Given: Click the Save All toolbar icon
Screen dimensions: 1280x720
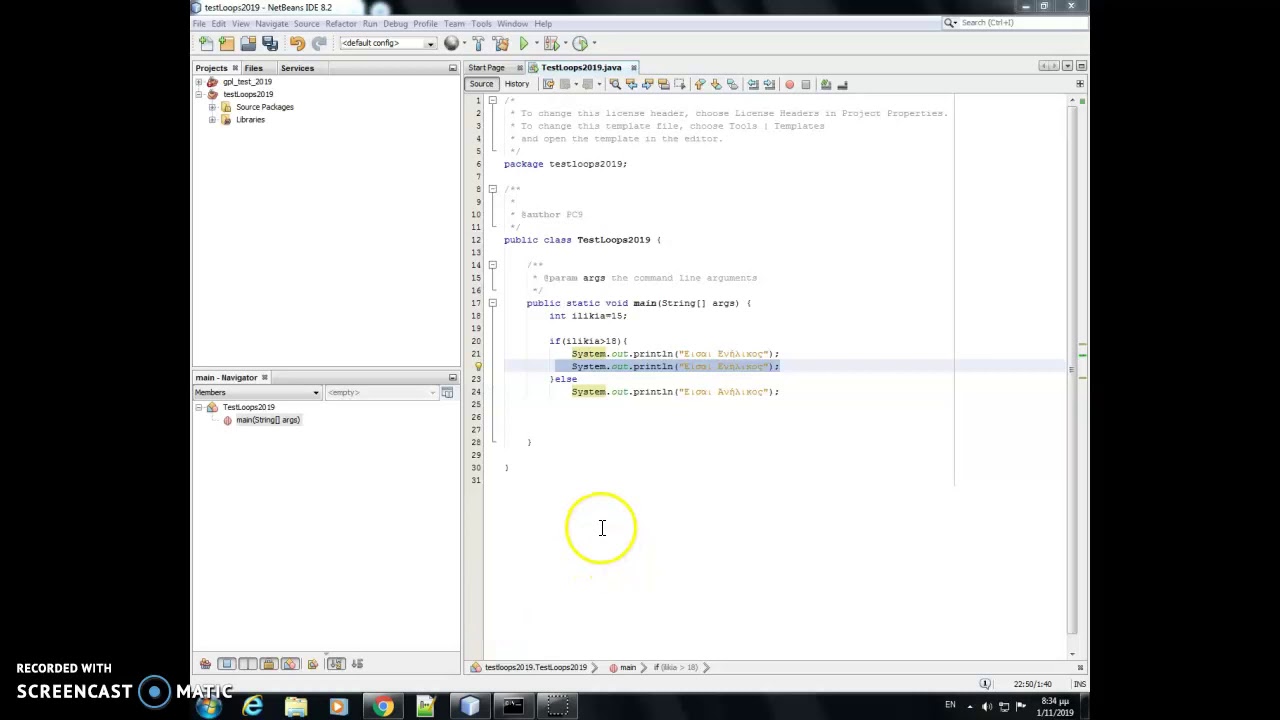Looking at the screenshot, I should click(269, 43).
